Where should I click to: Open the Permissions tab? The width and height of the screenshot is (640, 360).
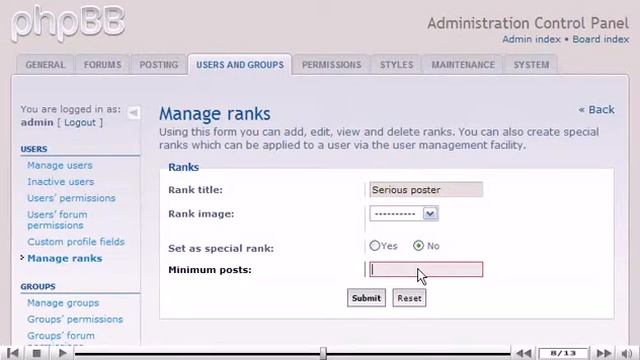(x=331, y=65)
